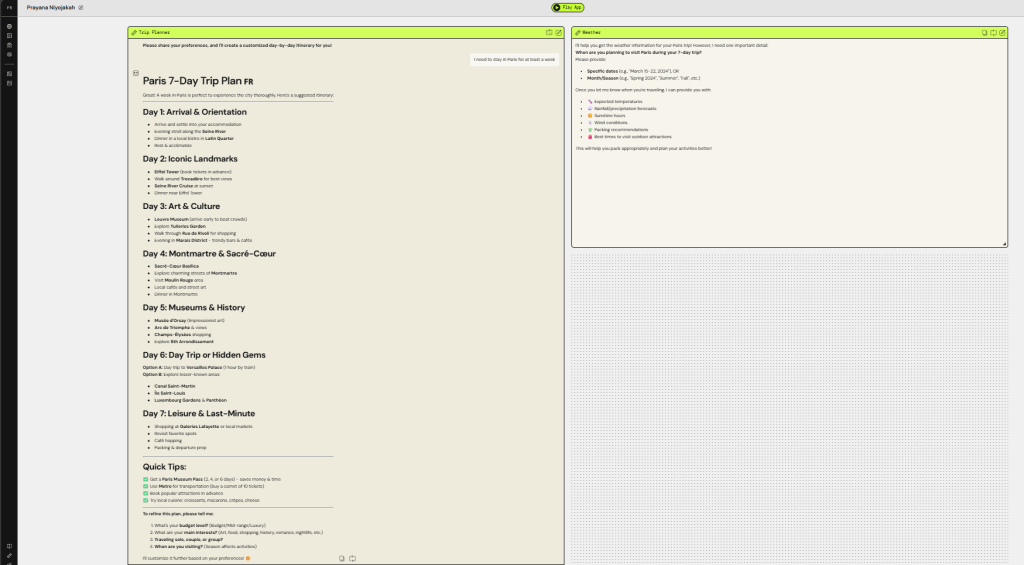Viewport: 1024px width, 565px height.
Task: Select the Weather panel title
Action: point(591,32)
